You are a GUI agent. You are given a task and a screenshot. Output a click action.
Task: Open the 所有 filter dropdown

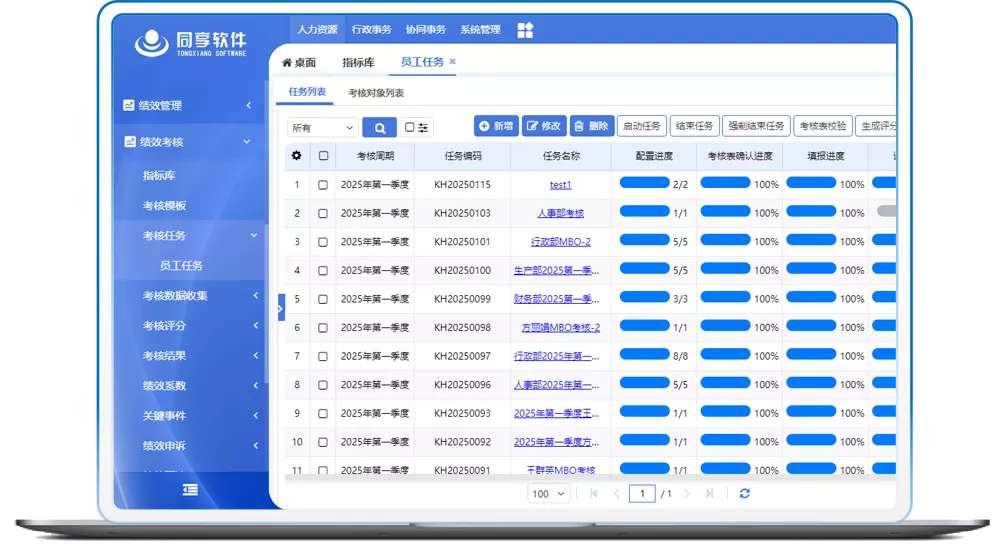[322, 128]
